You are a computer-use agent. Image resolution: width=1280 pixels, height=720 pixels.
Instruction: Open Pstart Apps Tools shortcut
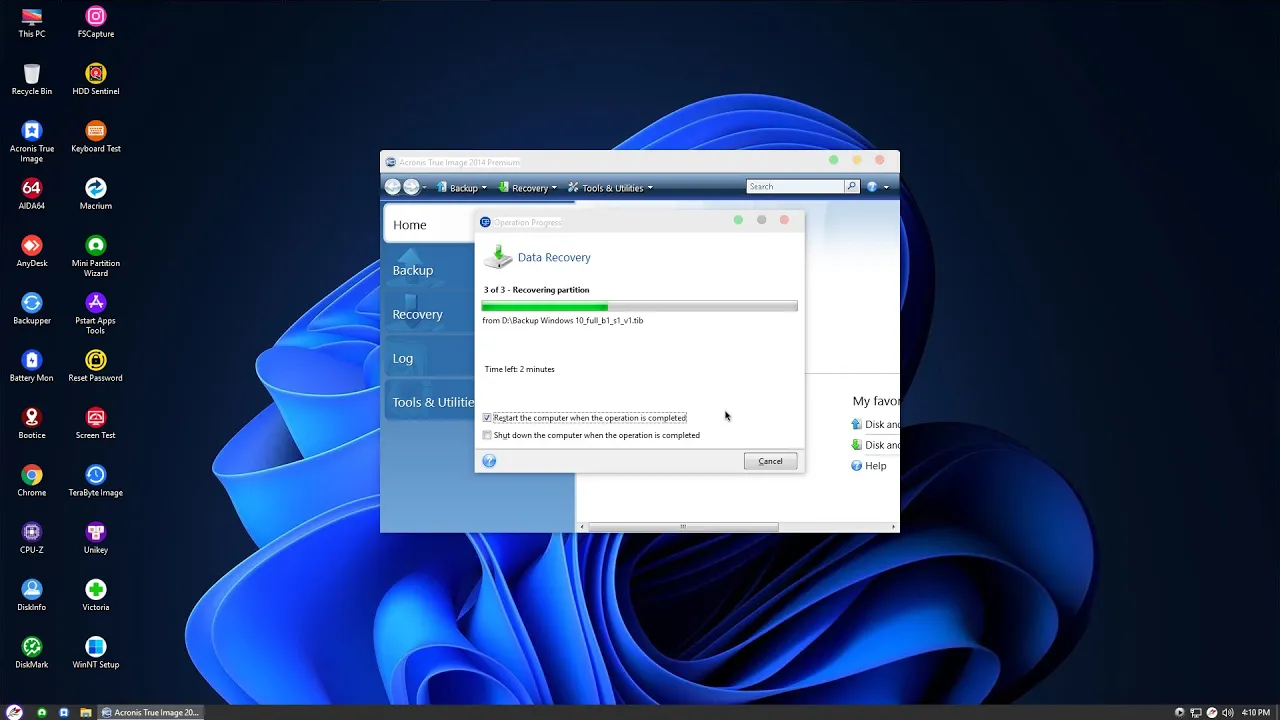click(96, 313)
